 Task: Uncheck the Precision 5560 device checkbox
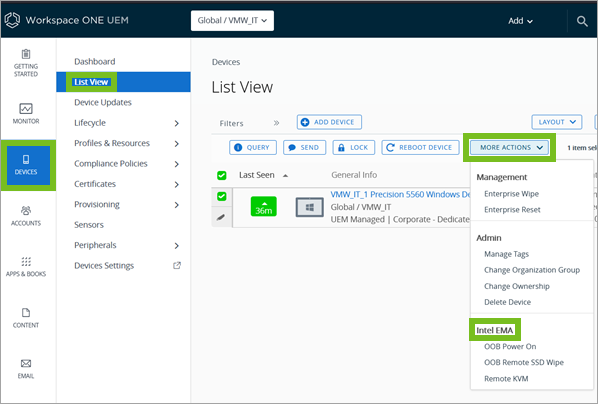222,196
